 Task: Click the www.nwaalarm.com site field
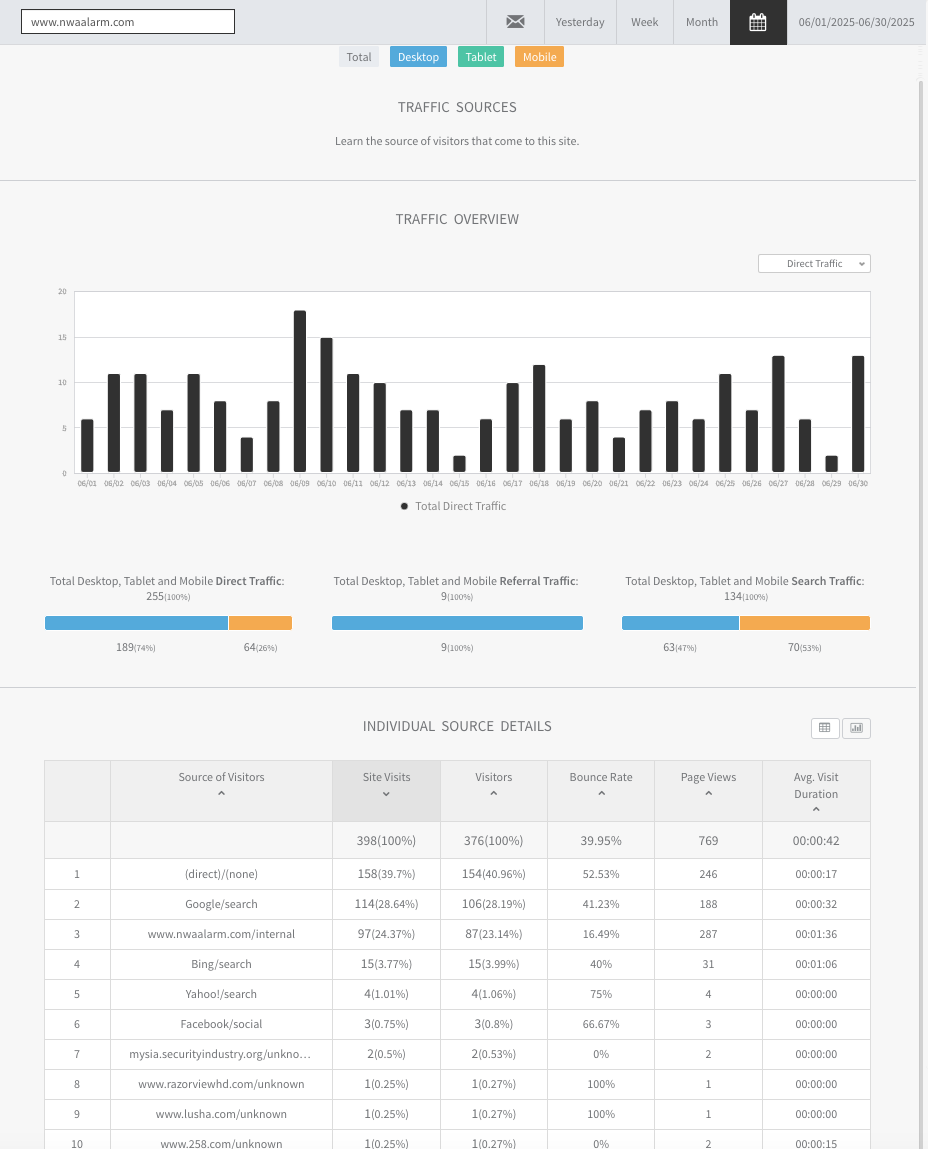128,22
